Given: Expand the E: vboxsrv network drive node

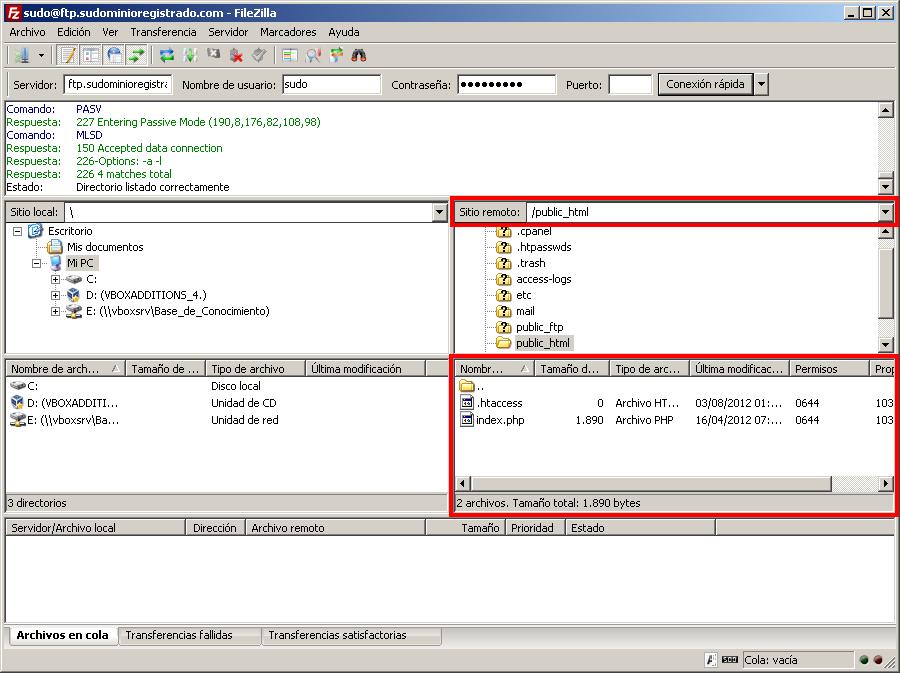Looking at the screenshot, I should pyautogui.click(x=55, y=312).
